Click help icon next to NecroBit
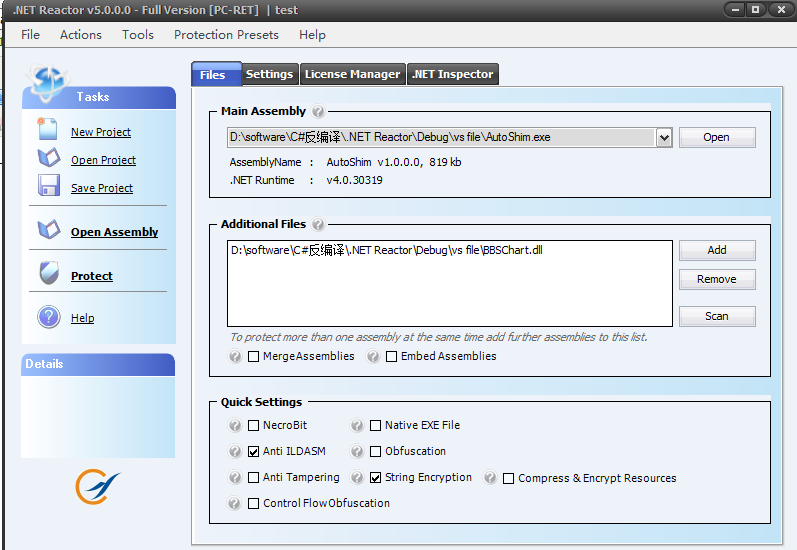This screenshot has height=550, width=797. [x=235, y=425]
